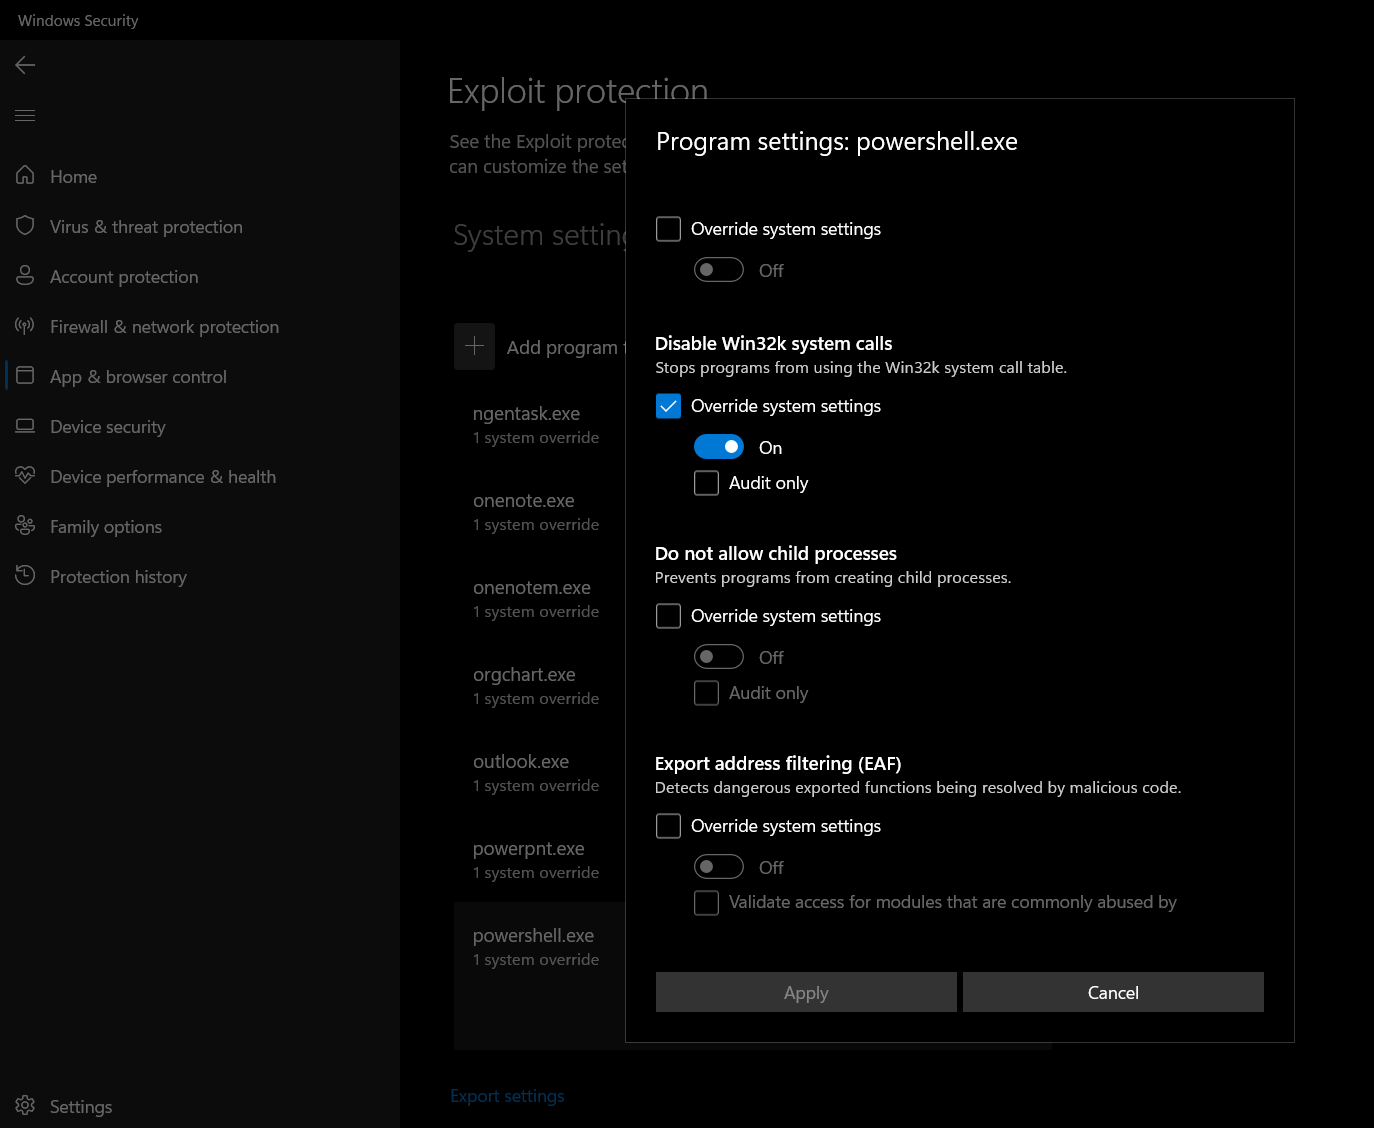Go to Protection history page
The height and width of the screenshot is (1128, 1374).
tap(118, 577)
